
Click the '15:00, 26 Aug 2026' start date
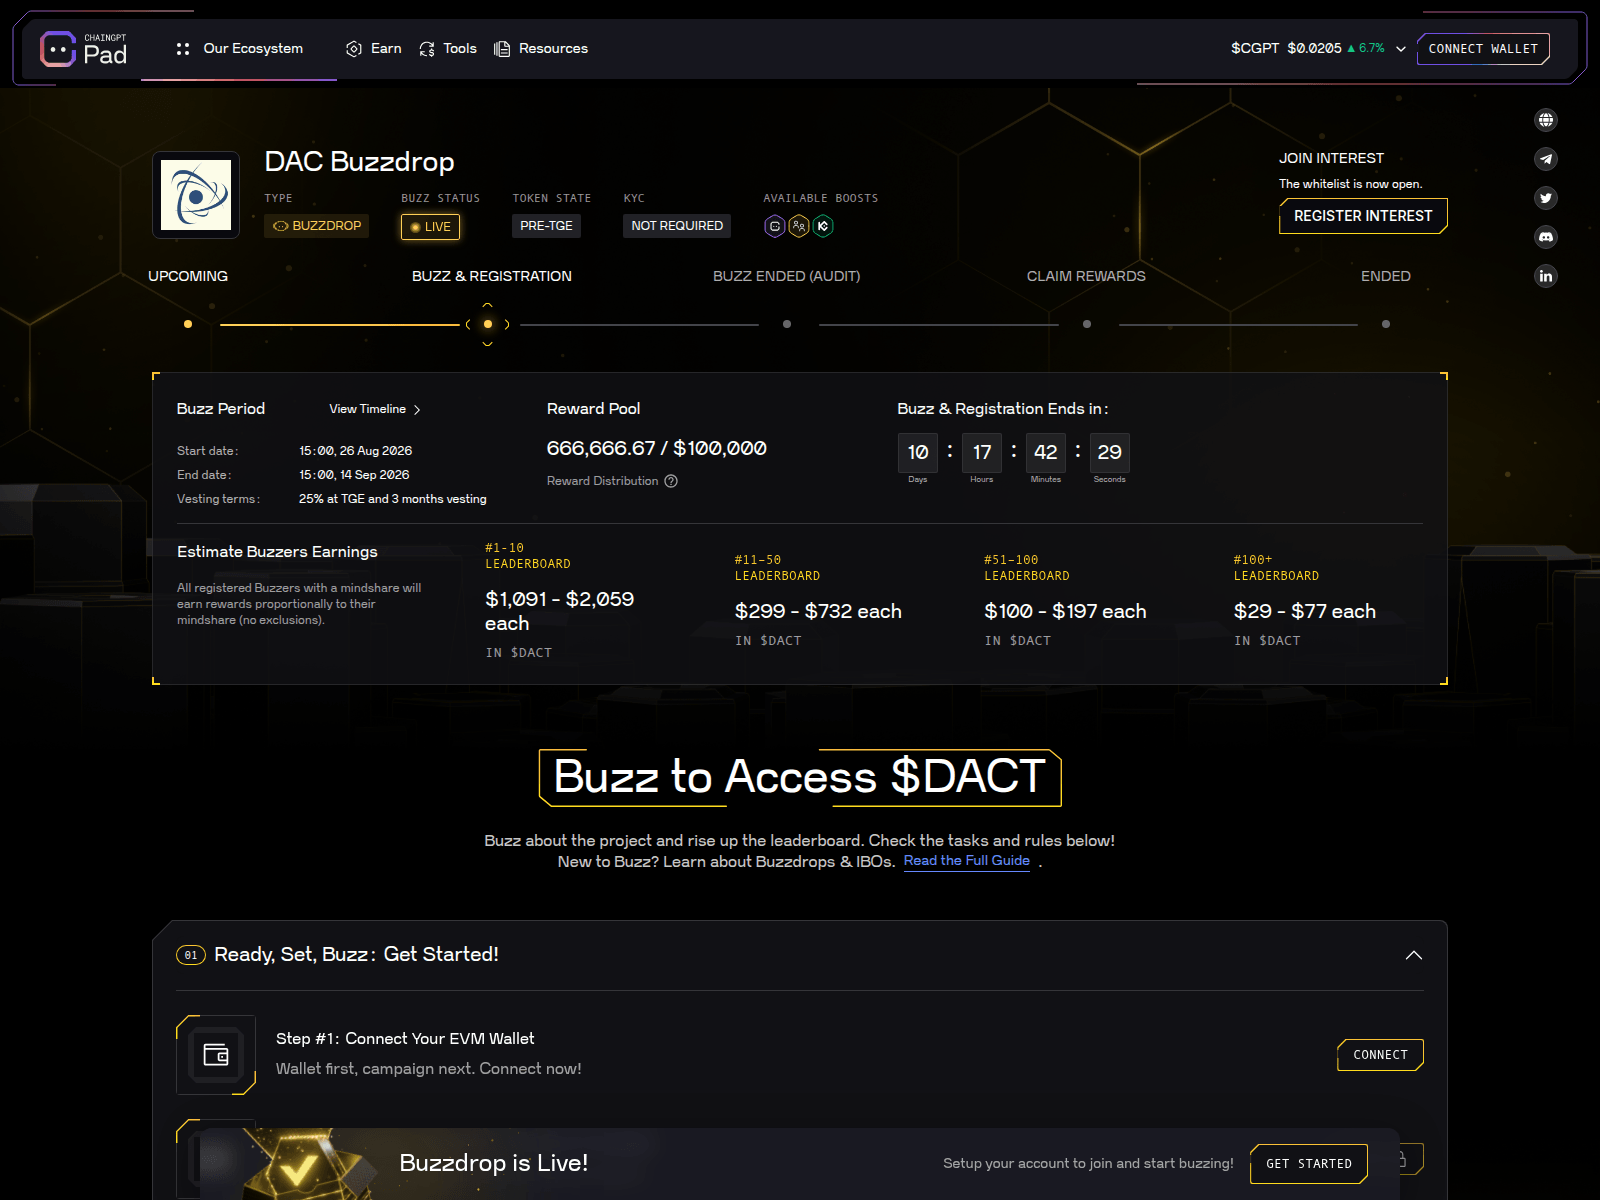[356, 451]
